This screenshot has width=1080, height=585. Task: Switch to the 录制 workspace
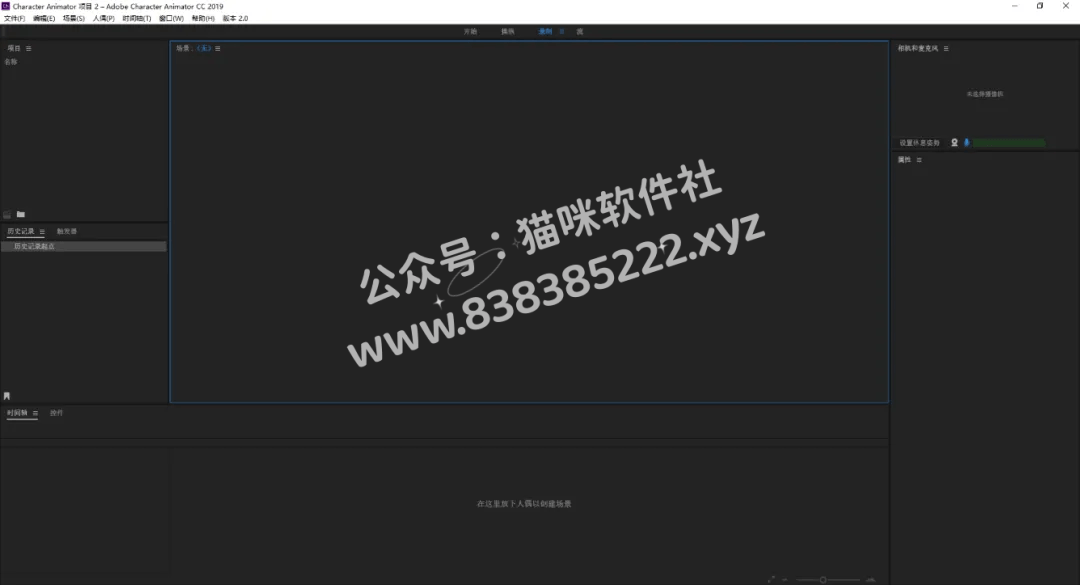[545, 32]
